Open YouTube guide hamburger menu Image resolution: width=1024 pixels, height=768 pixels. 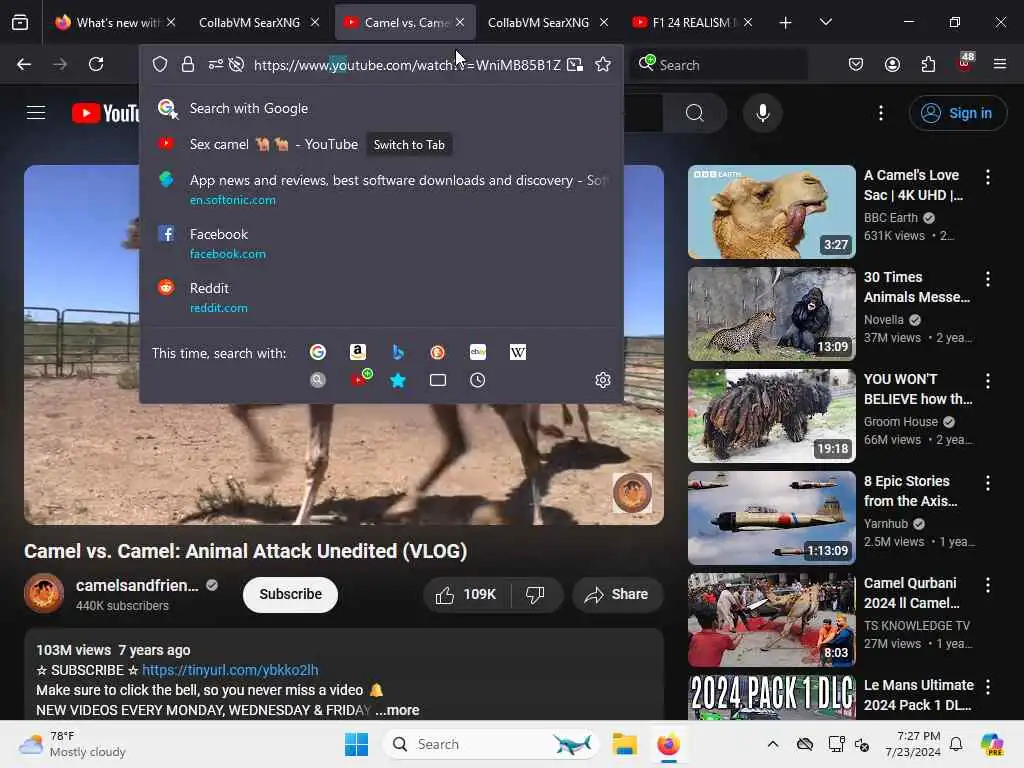36,113
